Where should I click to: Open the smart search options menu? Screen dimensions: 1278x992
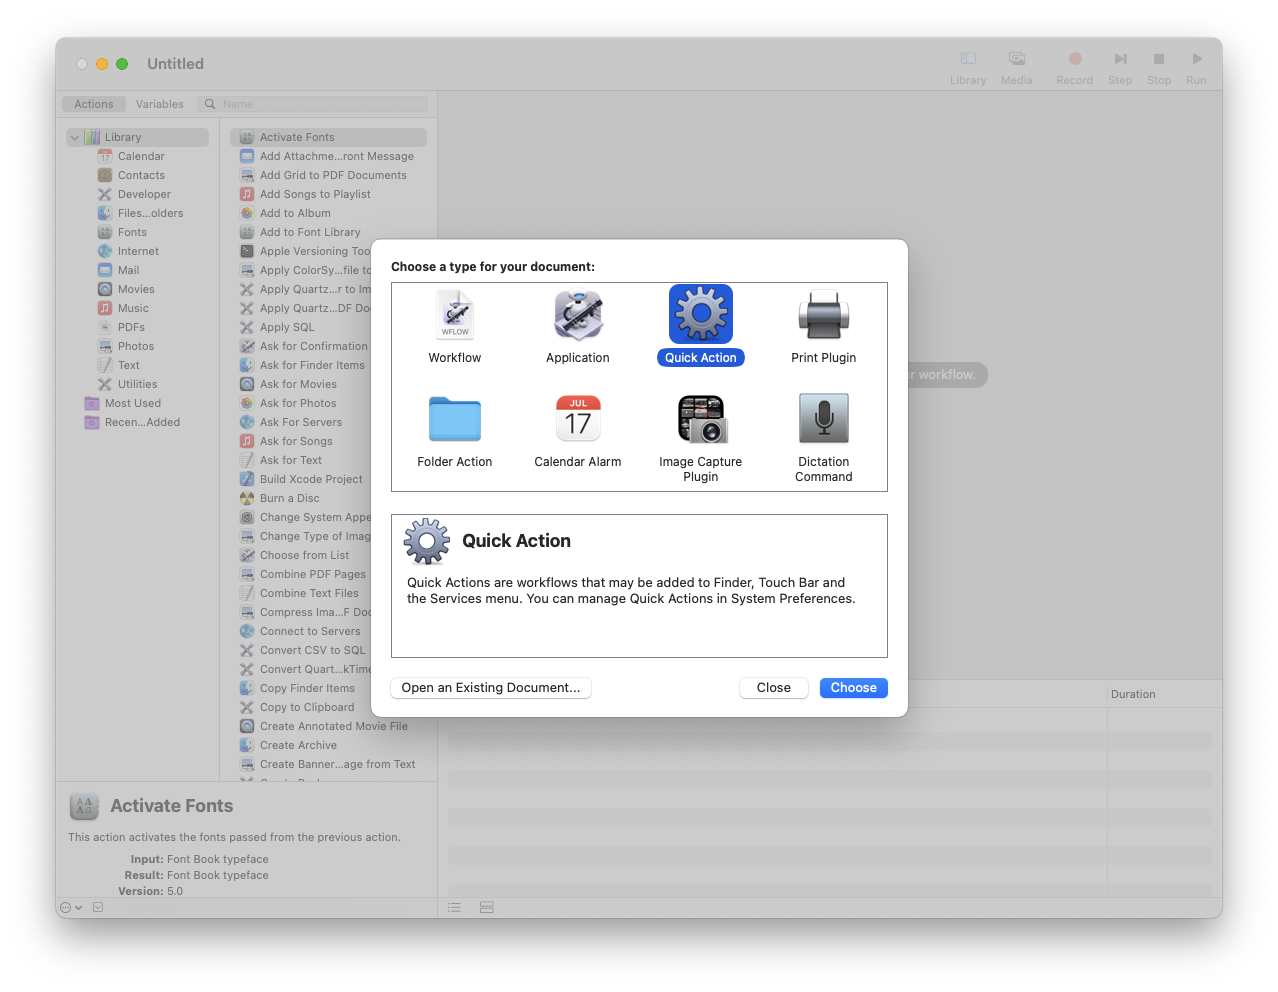(208, 104)
